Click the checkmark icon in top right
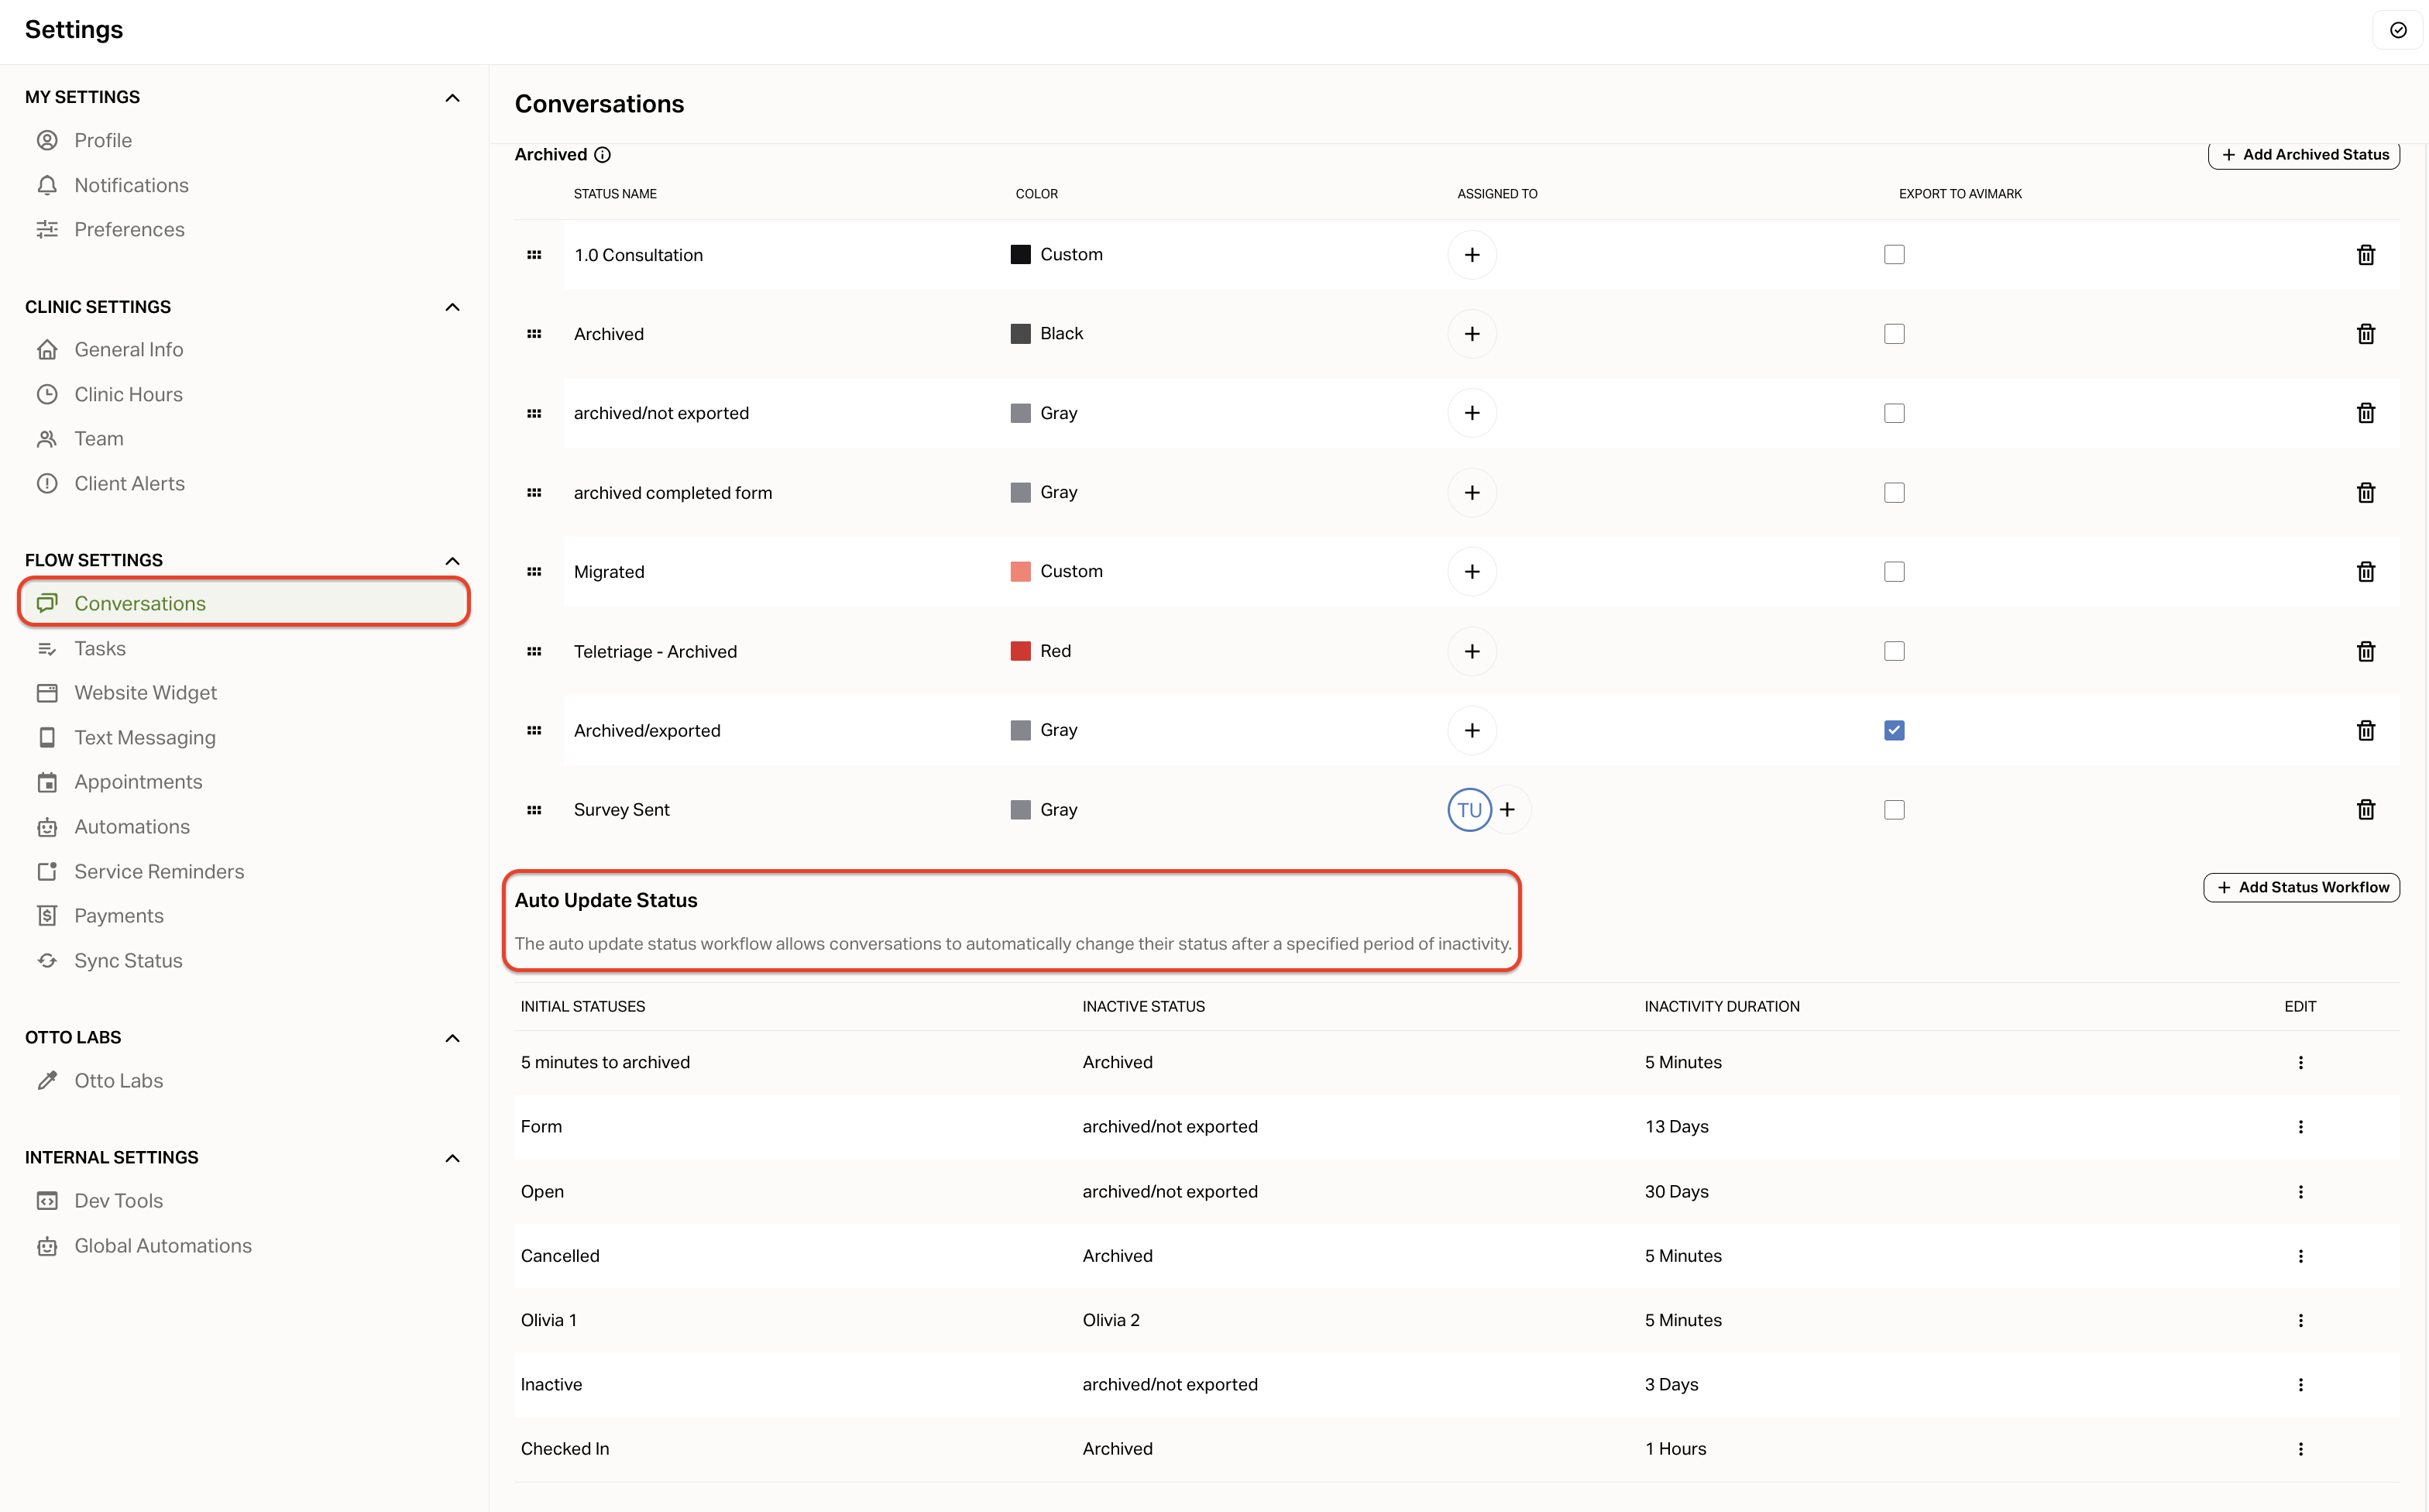Screen dimensions: 2429x1512 click(x=2398, y=30)
